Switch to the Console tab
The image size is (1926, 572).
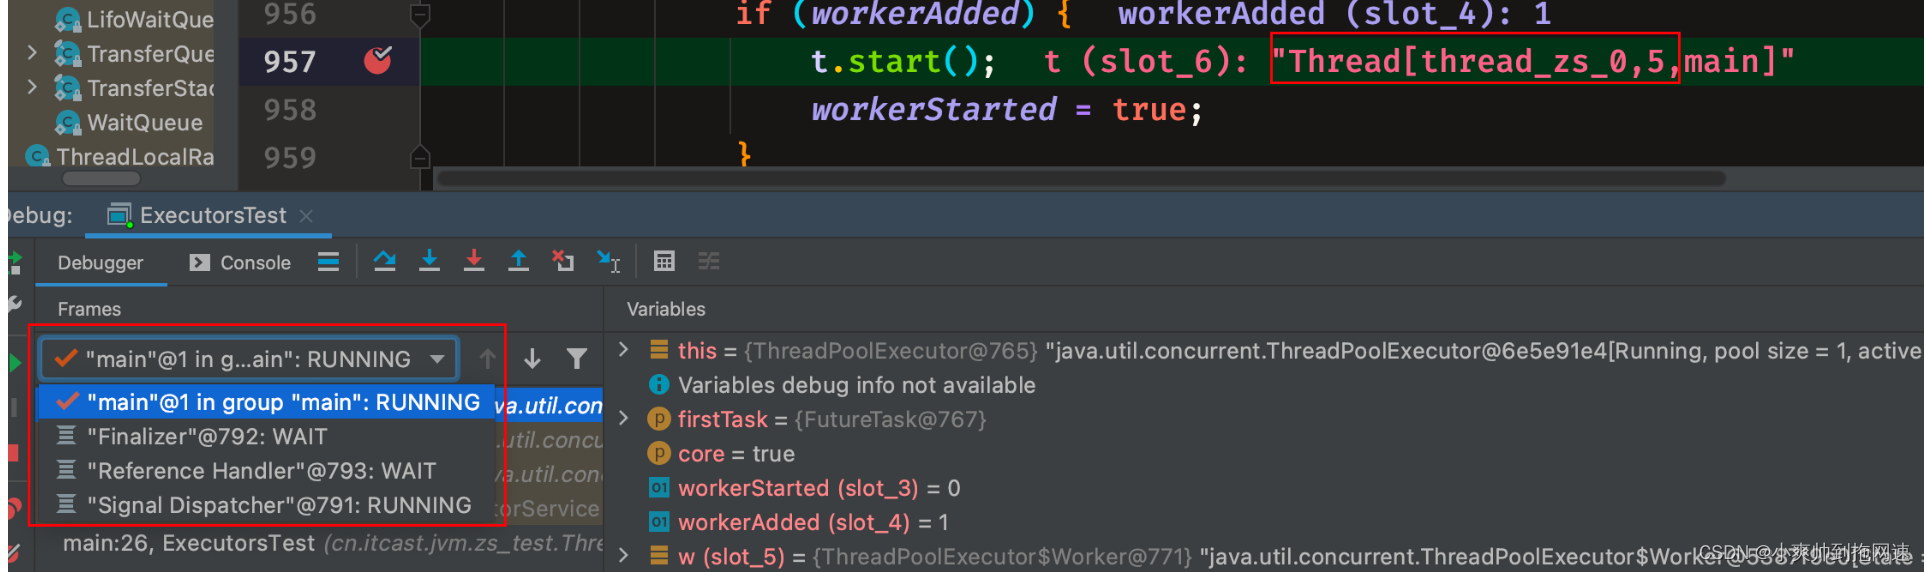(x=240, y=262)
